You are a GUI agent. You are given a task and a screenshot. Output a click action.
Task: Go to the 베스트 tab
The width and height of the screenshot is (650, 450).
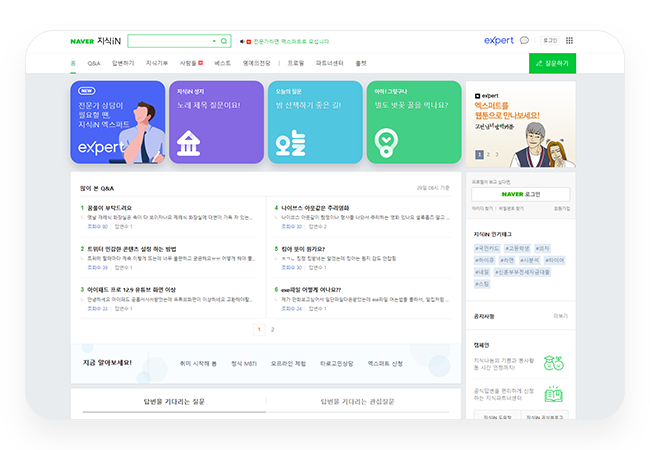tap(222, 63)
